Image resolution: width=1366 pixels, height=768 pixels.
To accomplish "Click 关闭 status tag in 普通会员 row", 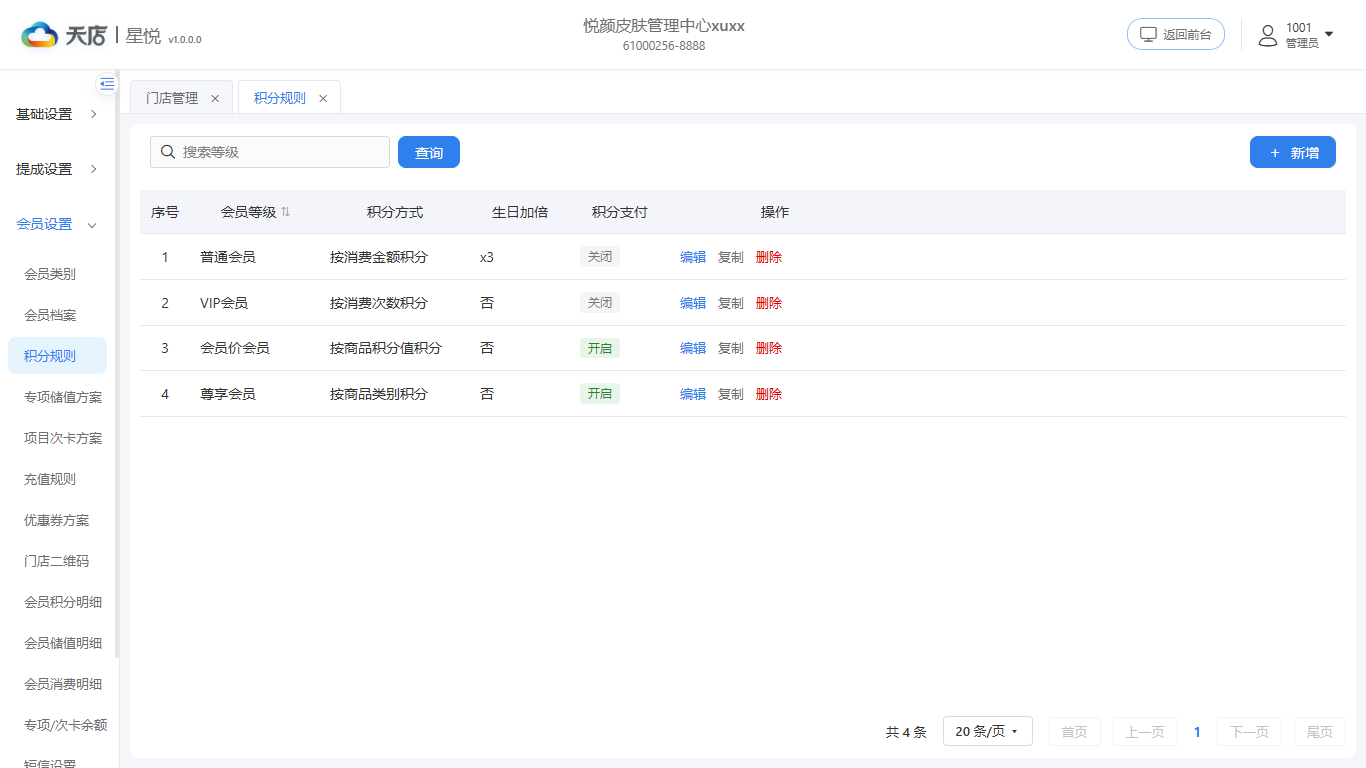I will tap(600, 257).
